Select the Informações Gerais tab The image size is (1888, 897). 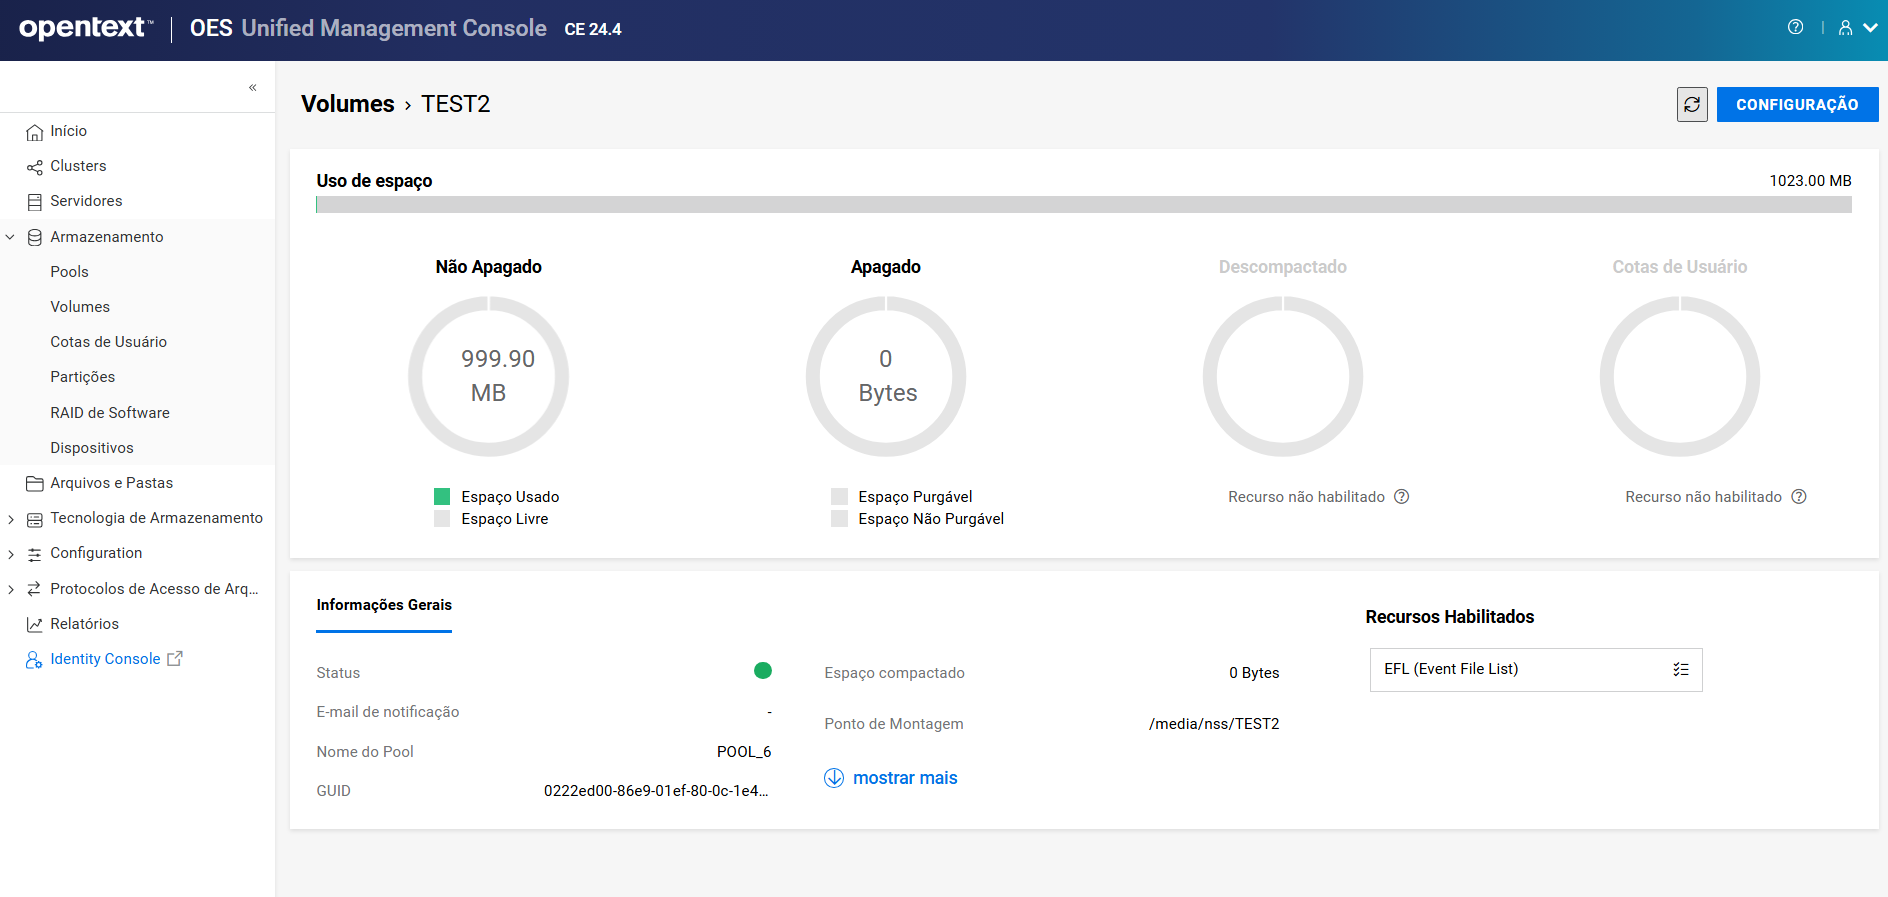384,605
